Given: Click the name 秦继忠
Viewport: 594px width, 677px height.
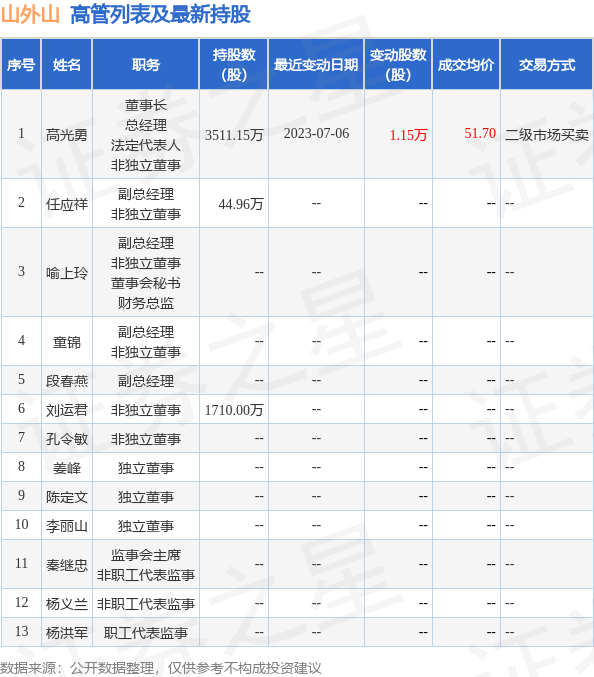Looking at the screenshot, I should 66,565.
